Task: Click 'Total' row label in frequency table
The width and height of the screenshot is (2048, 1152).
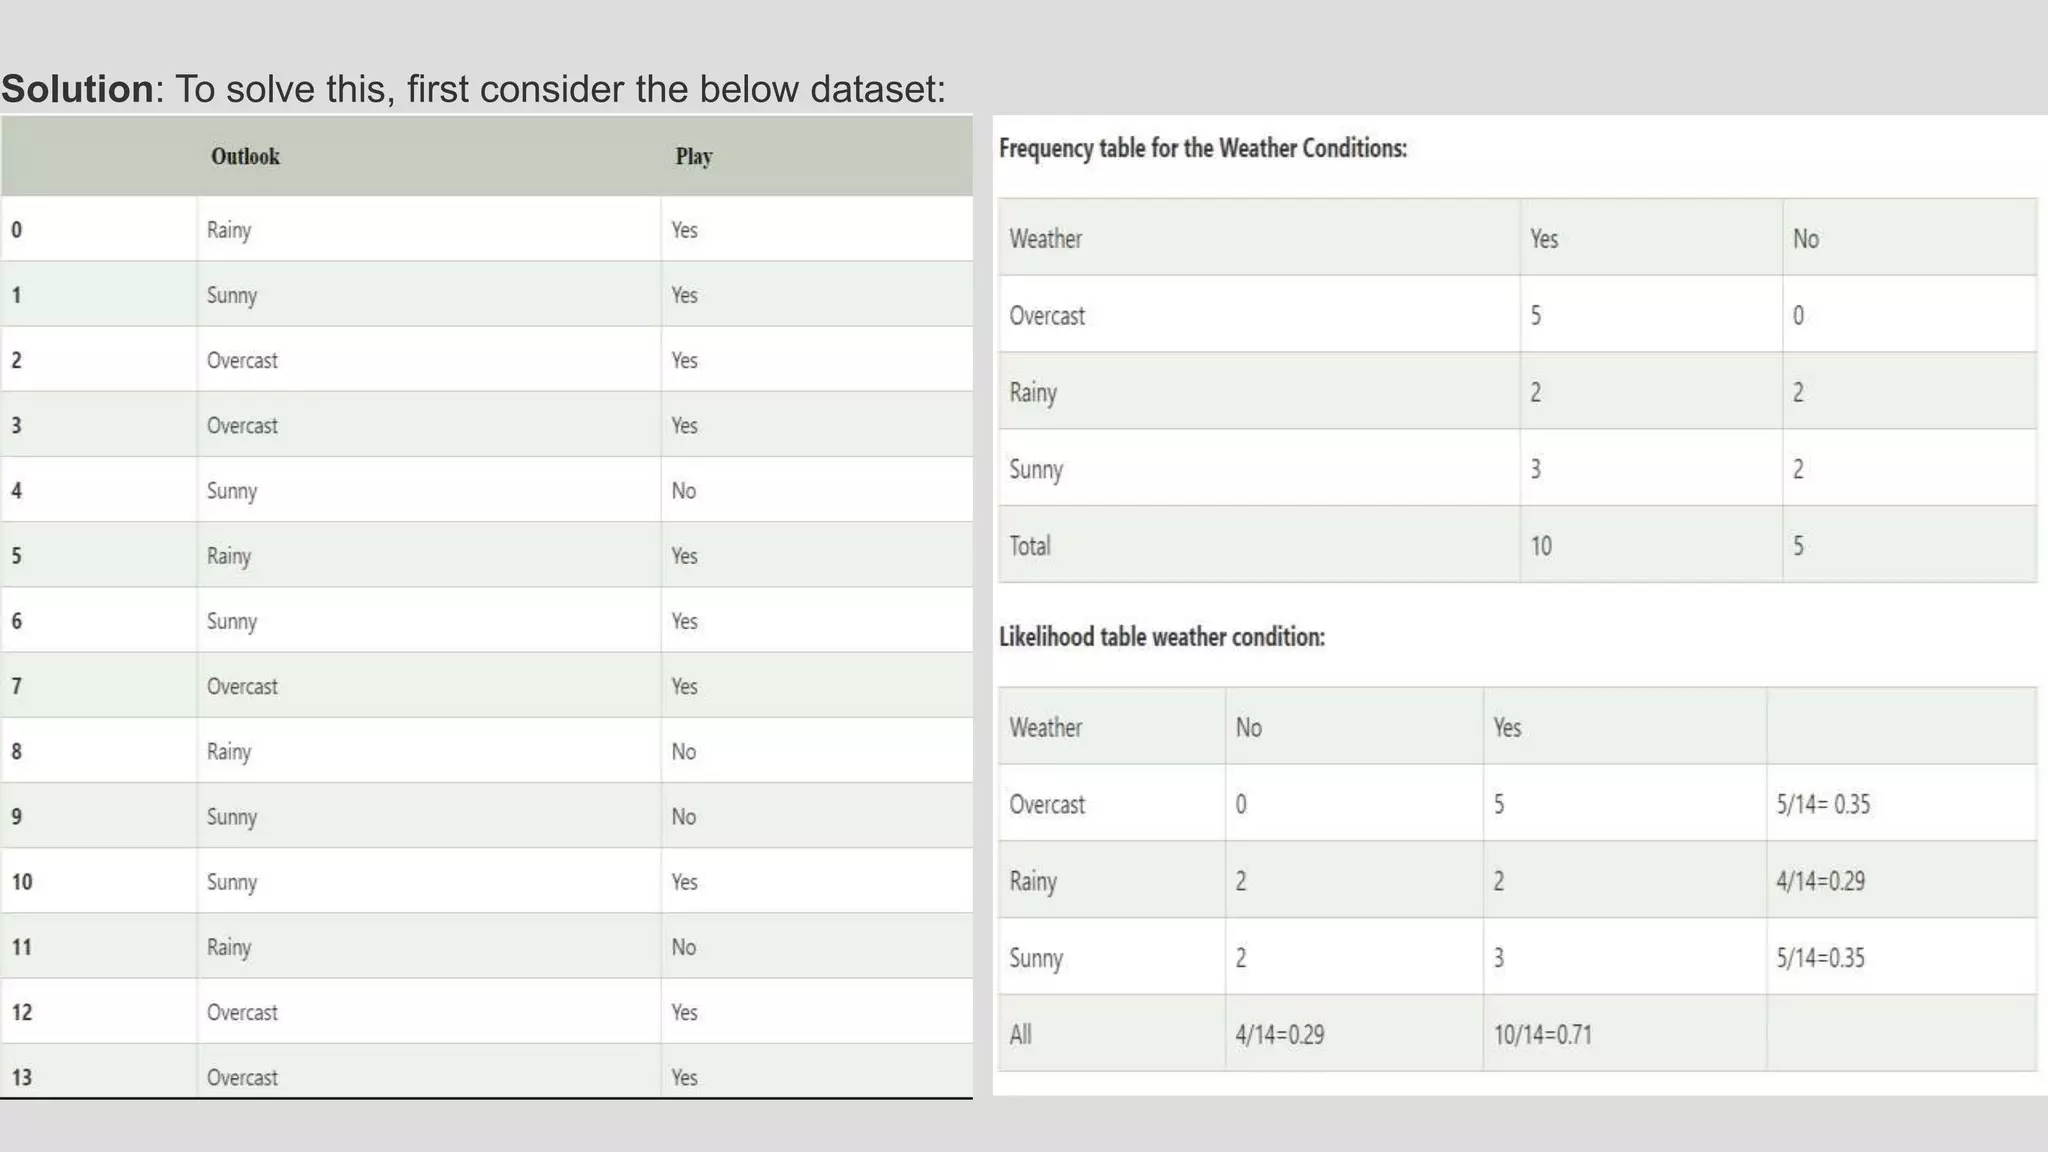Action: [x=1030, y=546]
